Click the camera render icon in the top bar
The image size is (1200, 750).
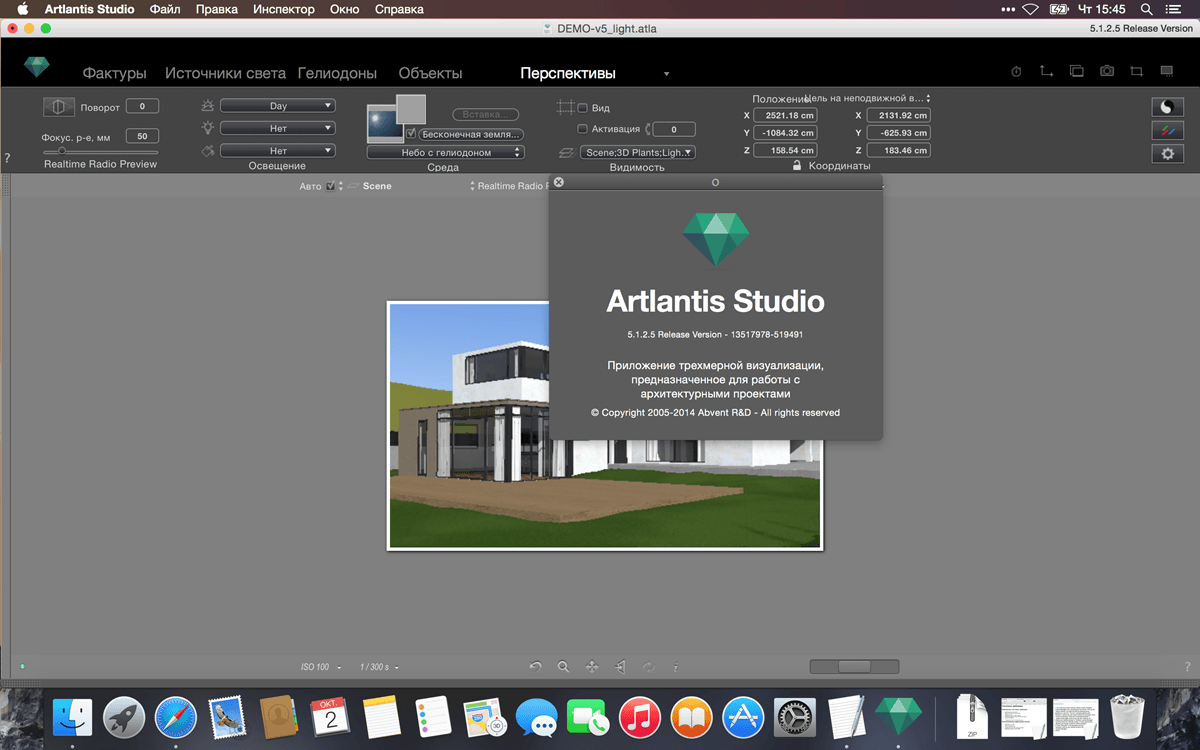[x=1107, y=72]
